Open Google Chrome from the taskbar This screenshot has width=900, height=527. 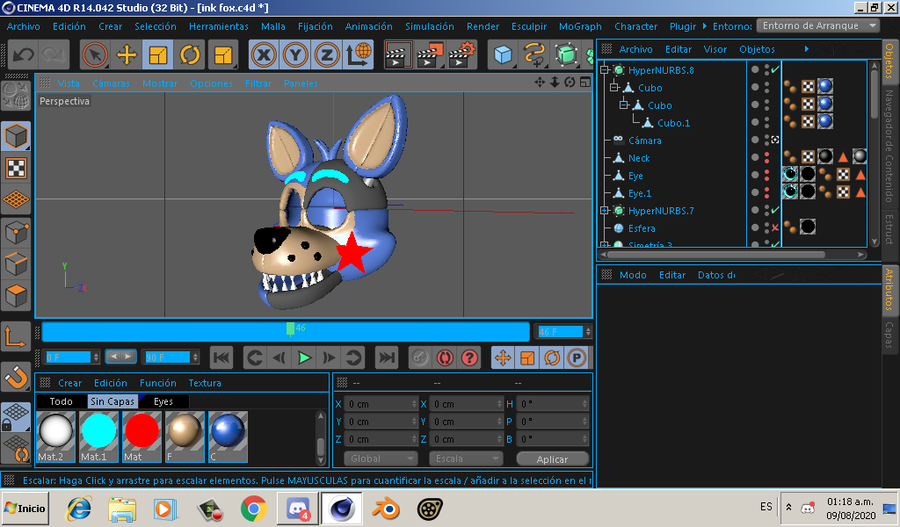(253, 509)
